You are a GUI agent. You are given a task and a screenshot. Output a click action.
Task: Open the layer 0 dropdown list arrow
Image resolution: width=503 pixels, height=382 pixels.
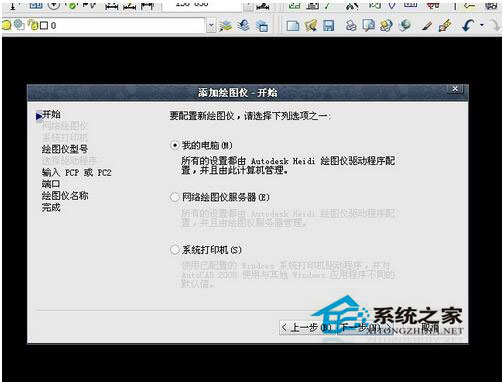pyautogui.click(x=211, y=26)
